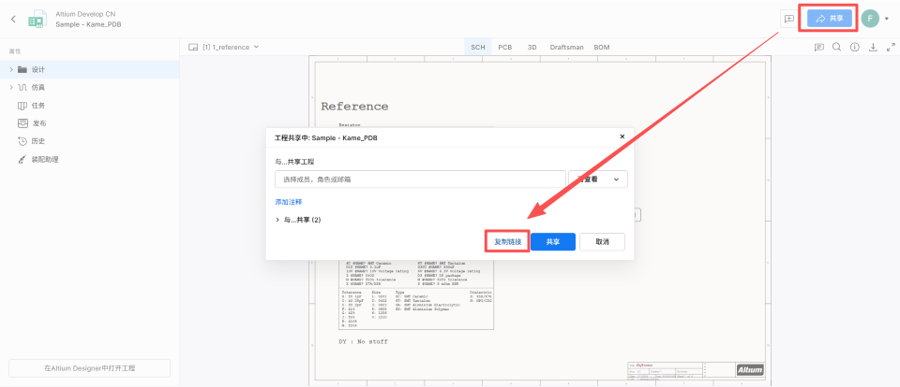Click the 取消 button
This screenshot has width=900, height=387.
(602, 242)
